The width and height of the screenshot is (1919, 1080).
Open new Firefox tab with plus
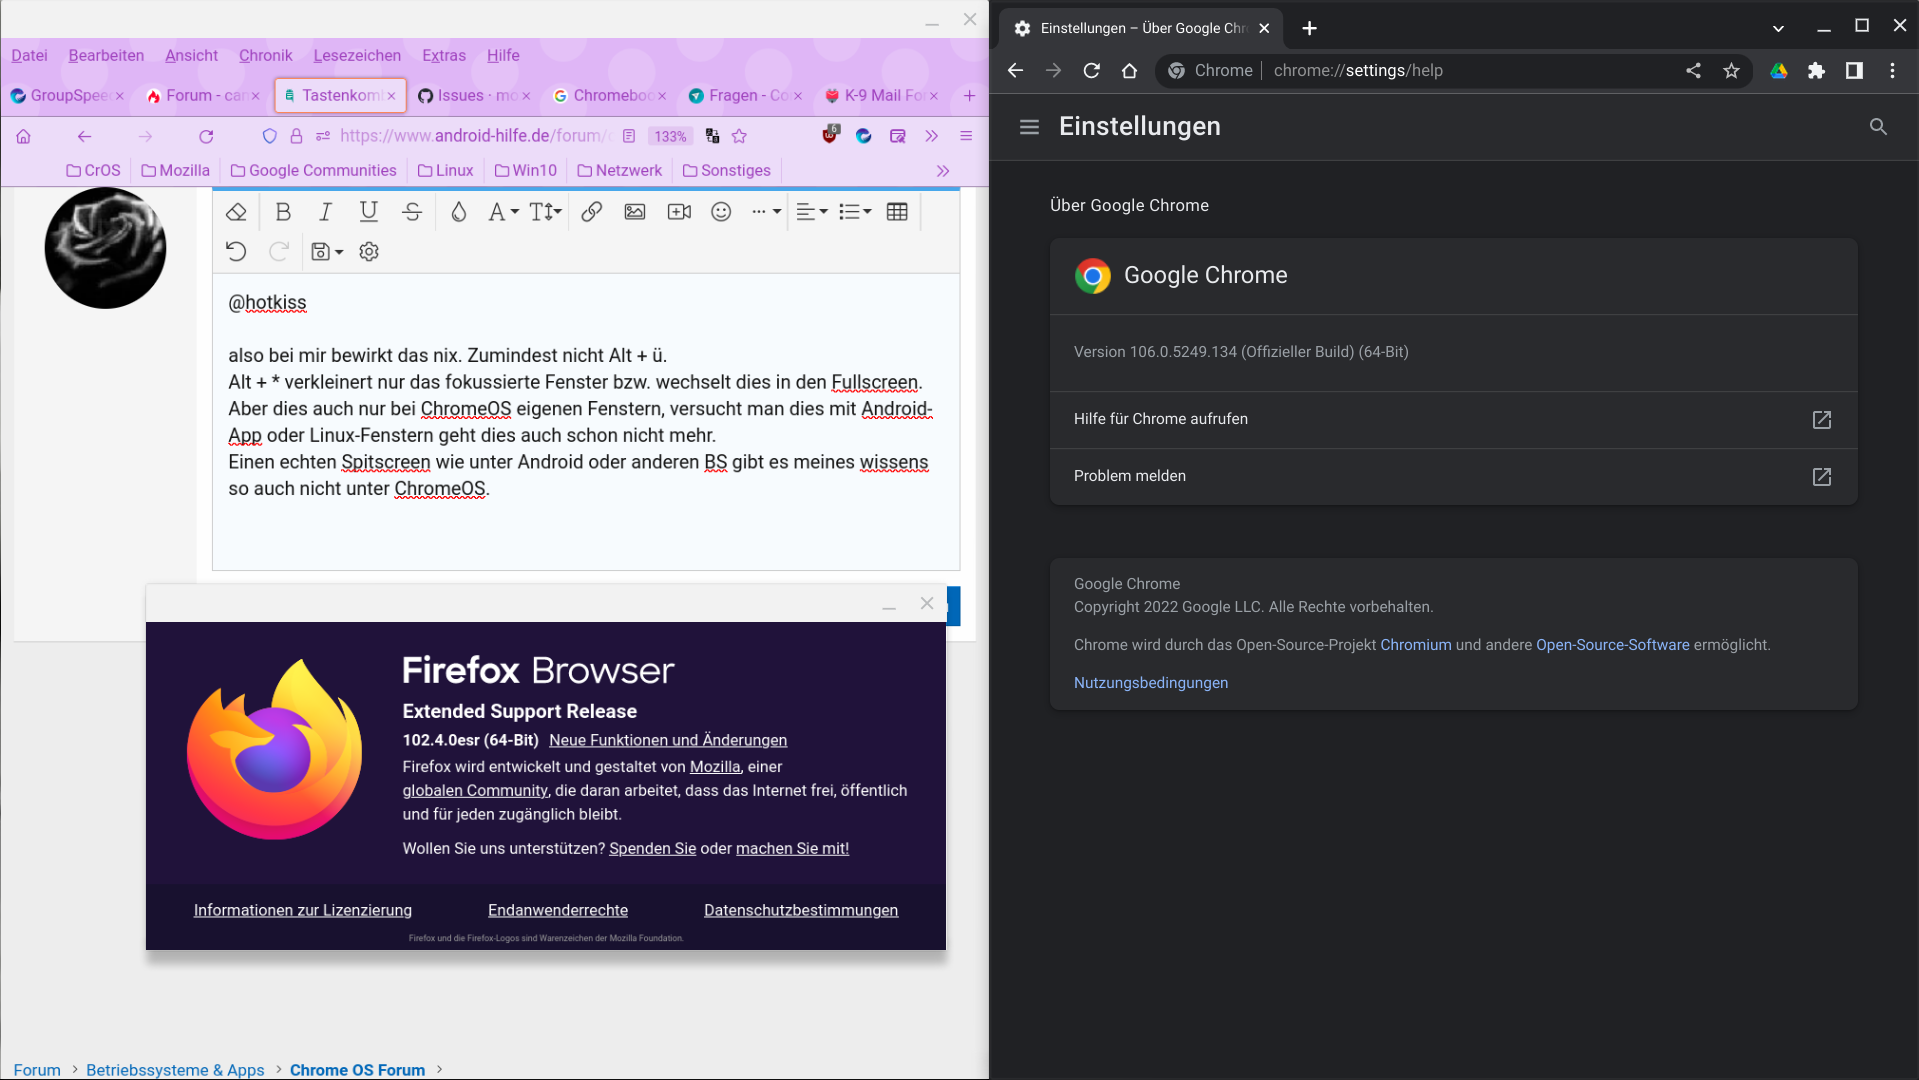(x=969, y=95)
